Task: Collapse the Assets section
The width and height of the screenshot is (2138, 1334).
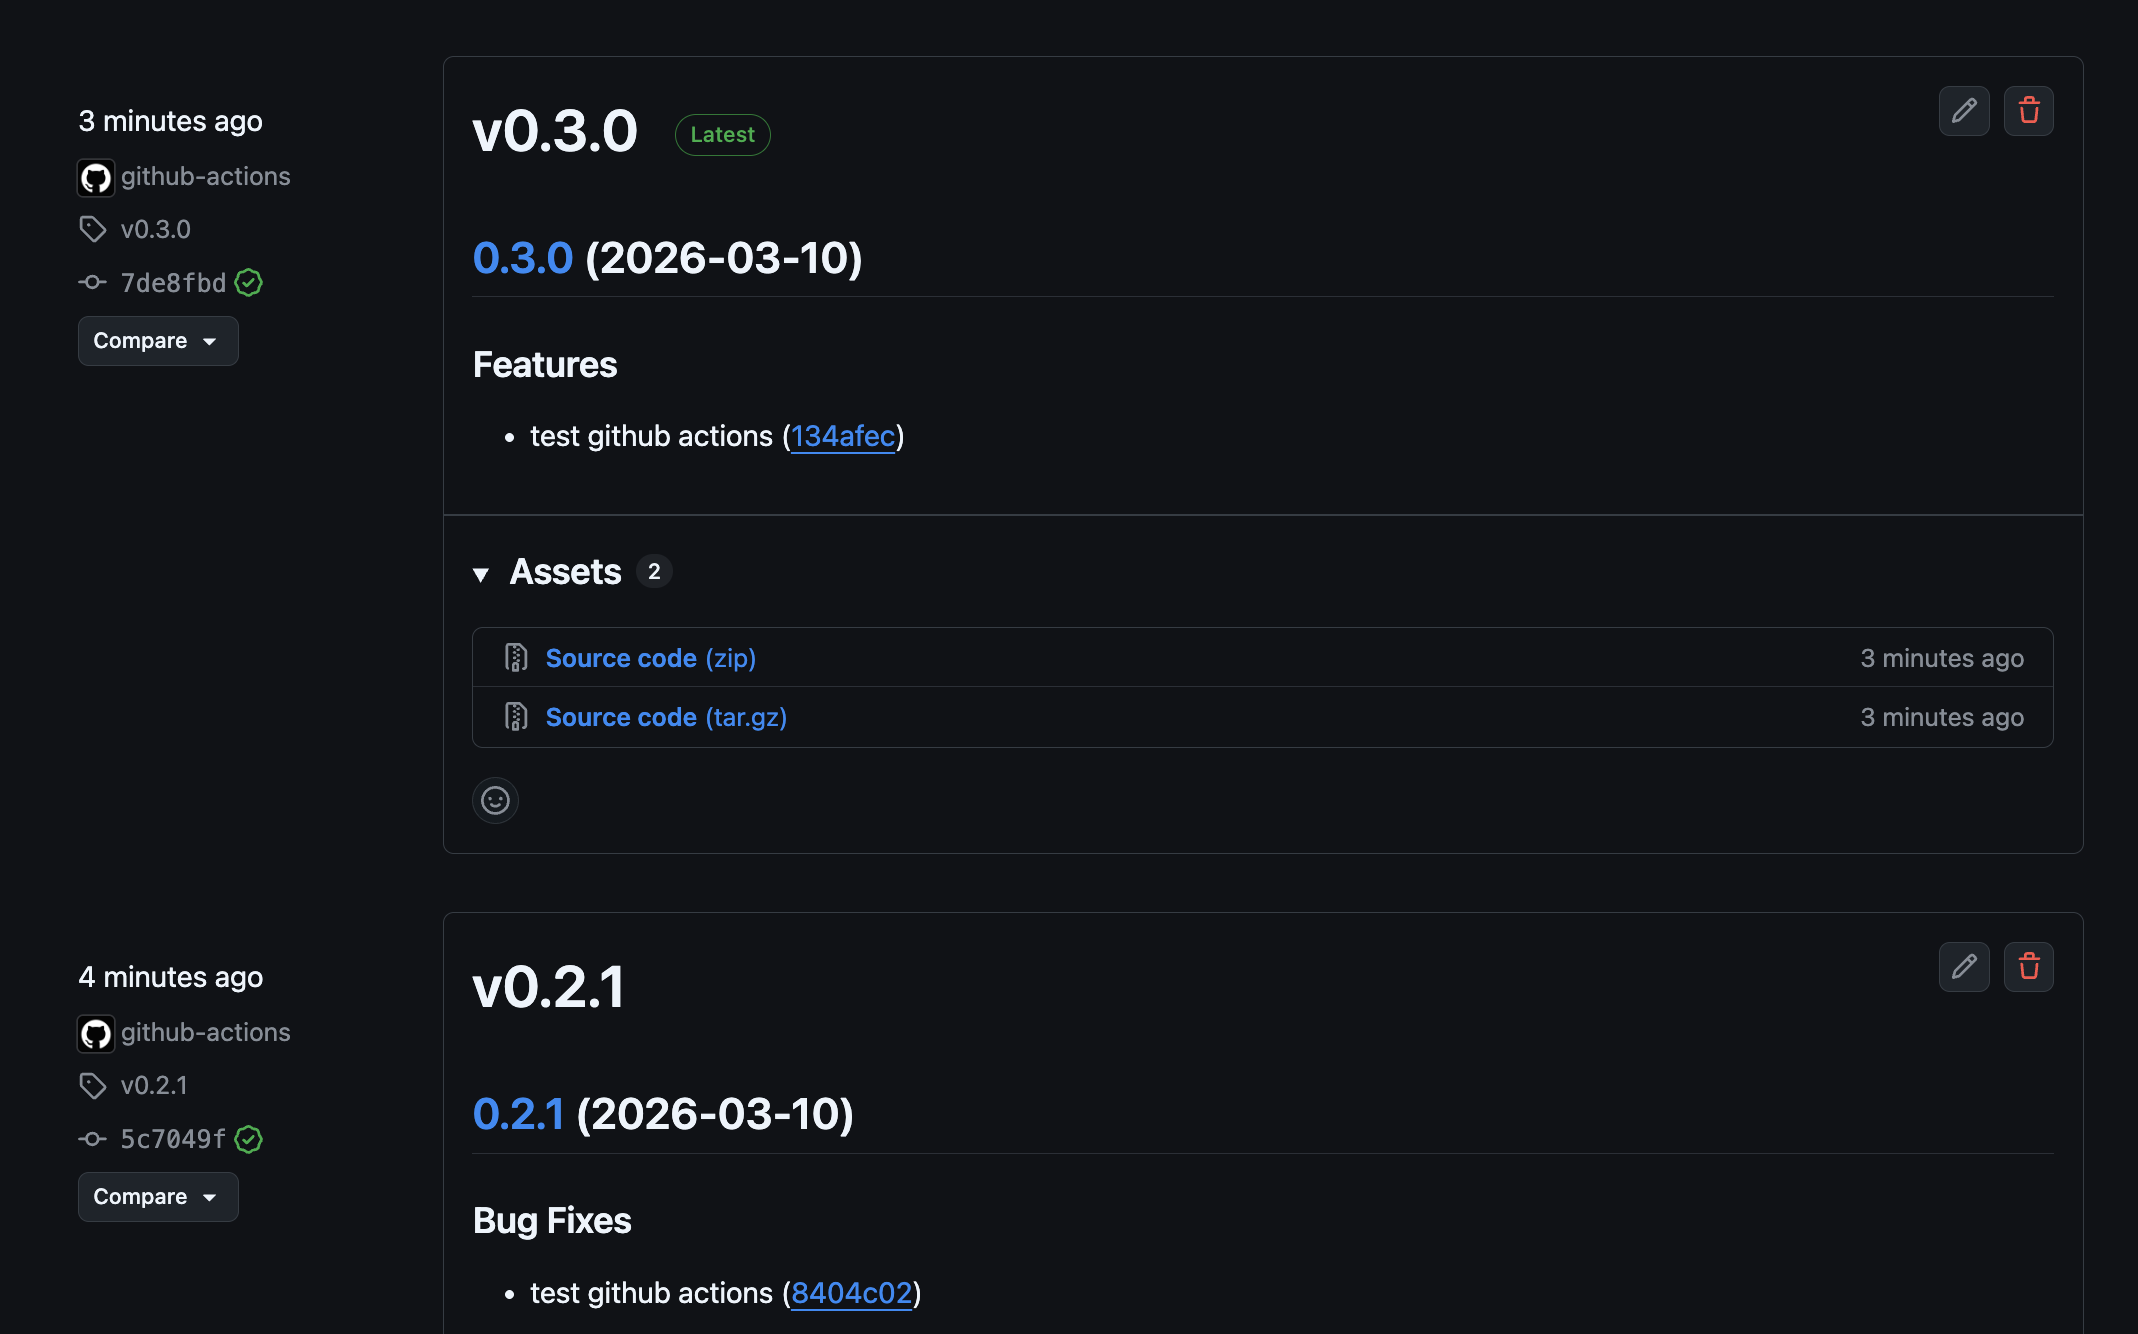Action: 483,573
